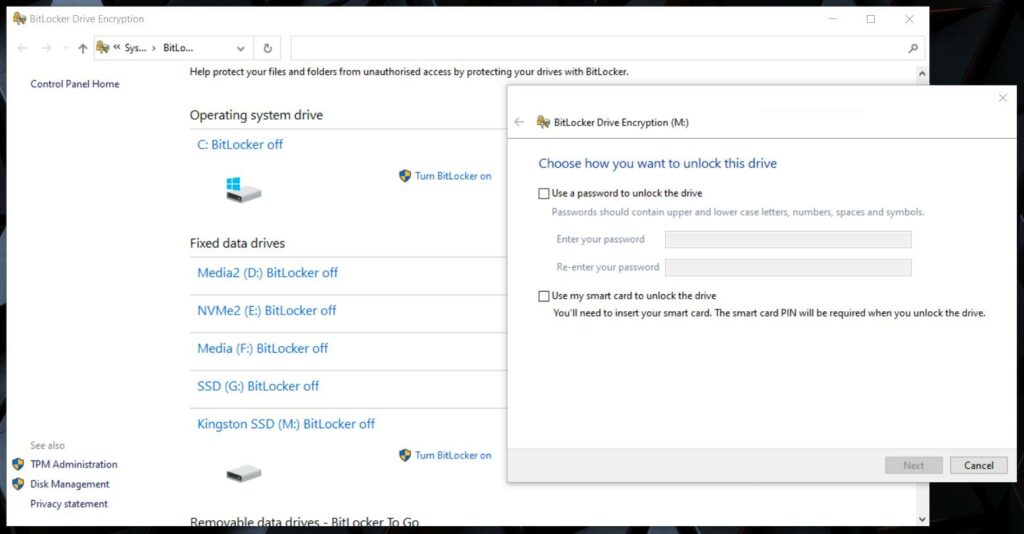Open the Privacy statement link
This screenshot has height=534, width=1024.
click(69, 504)
